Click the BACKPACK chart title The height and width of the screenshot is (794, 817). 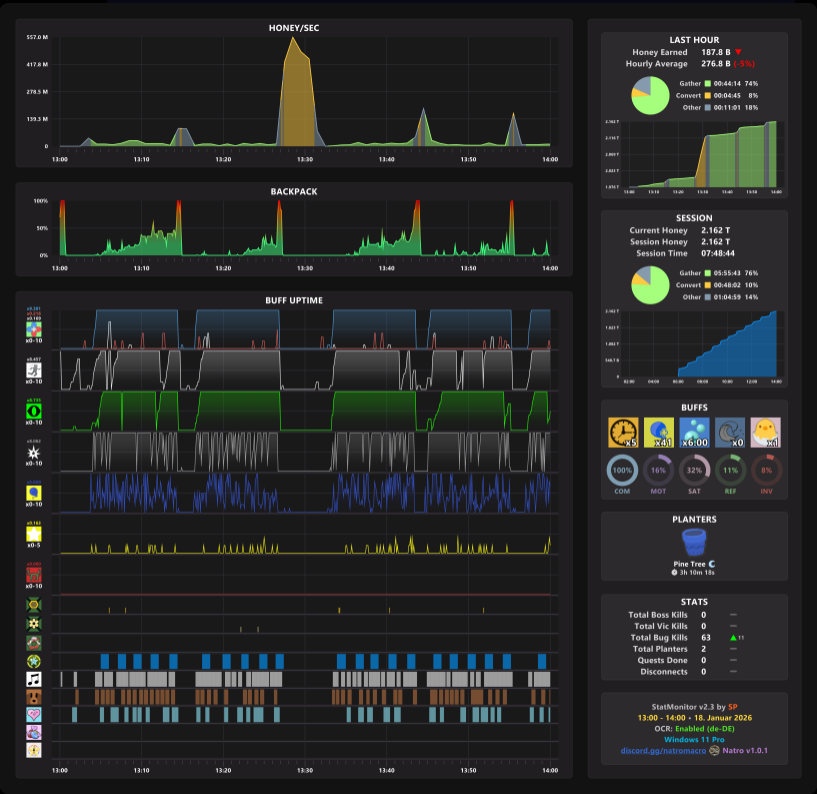tap(294, 192)
